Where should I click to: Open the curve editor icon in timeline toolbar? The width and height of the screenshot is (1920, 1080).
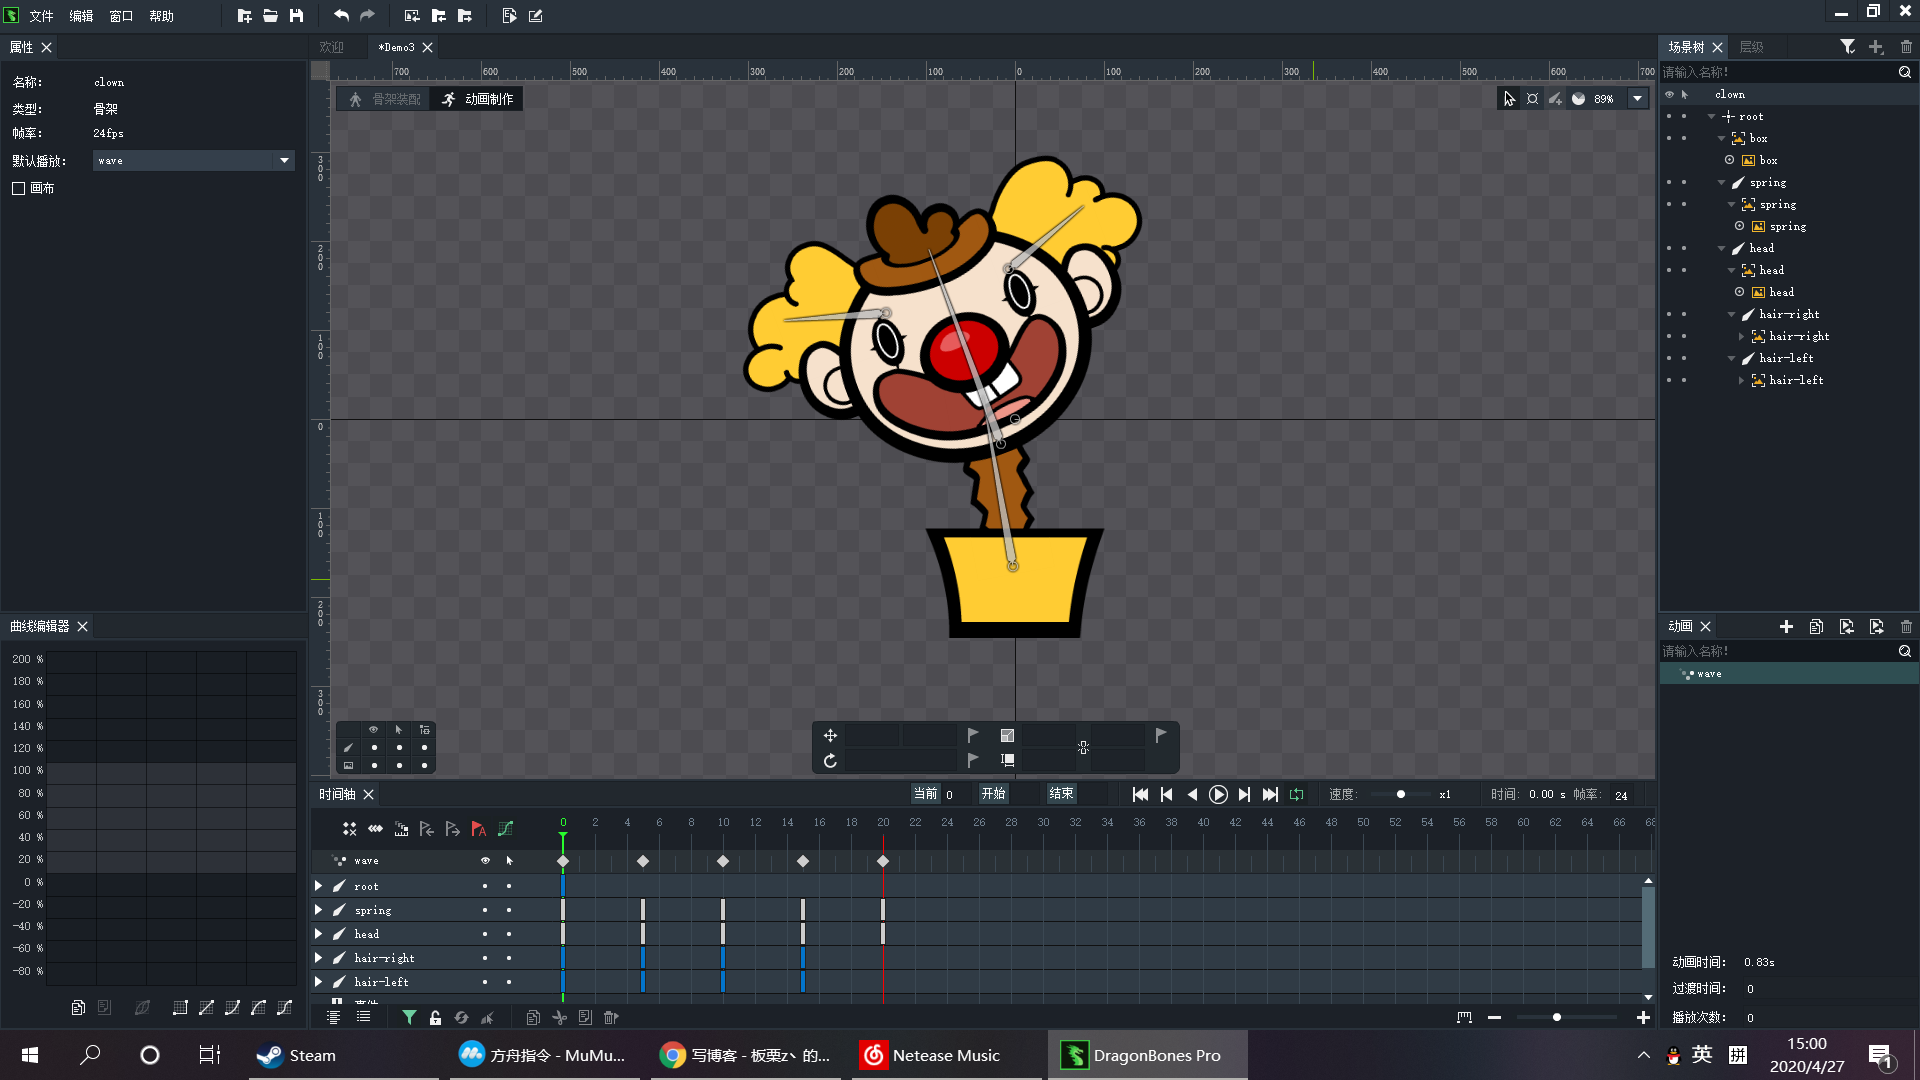[x=506, y=829]
